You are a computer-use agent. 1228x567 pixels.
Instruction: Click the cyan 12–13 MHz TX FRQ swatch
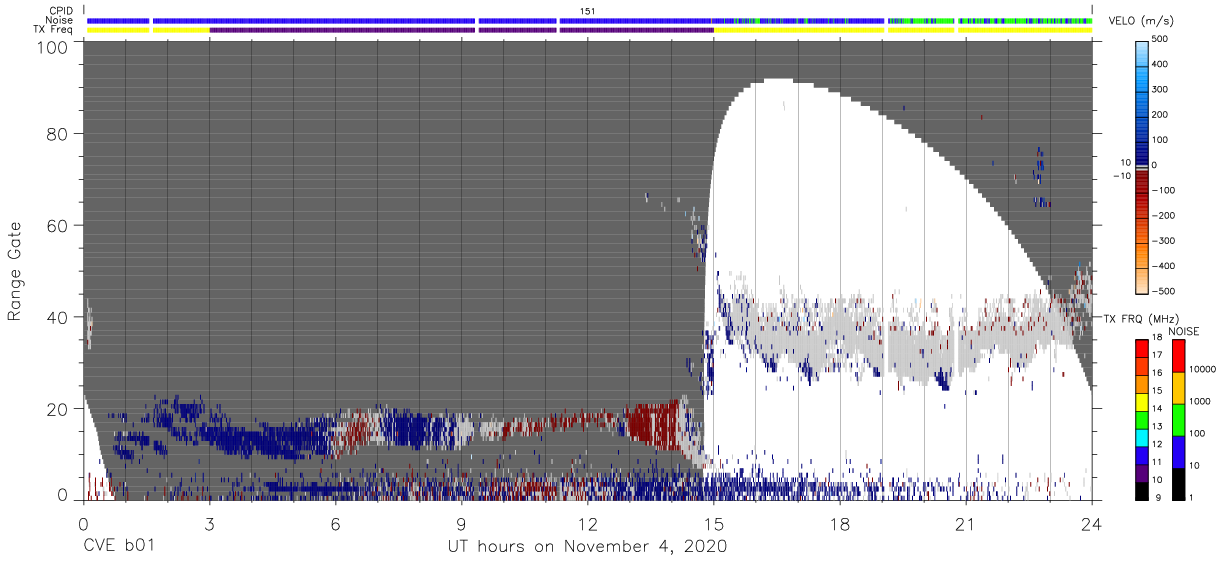click(x=1142, y=437)
